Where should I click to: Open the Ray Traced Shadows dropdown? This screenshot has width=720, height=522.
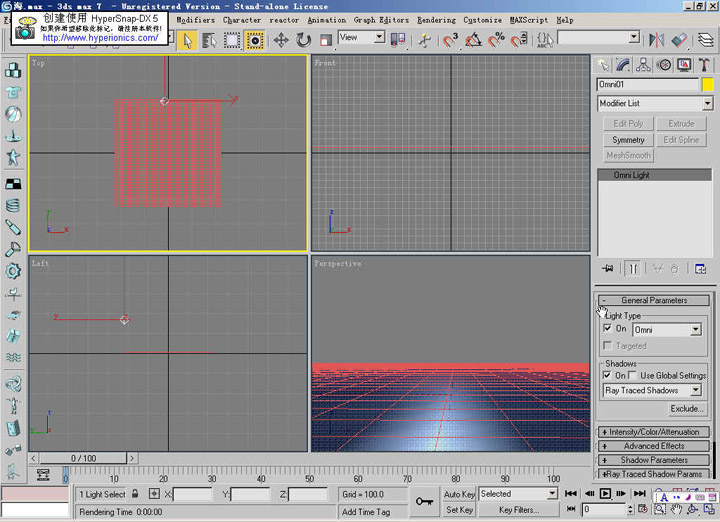pos(696,390)
